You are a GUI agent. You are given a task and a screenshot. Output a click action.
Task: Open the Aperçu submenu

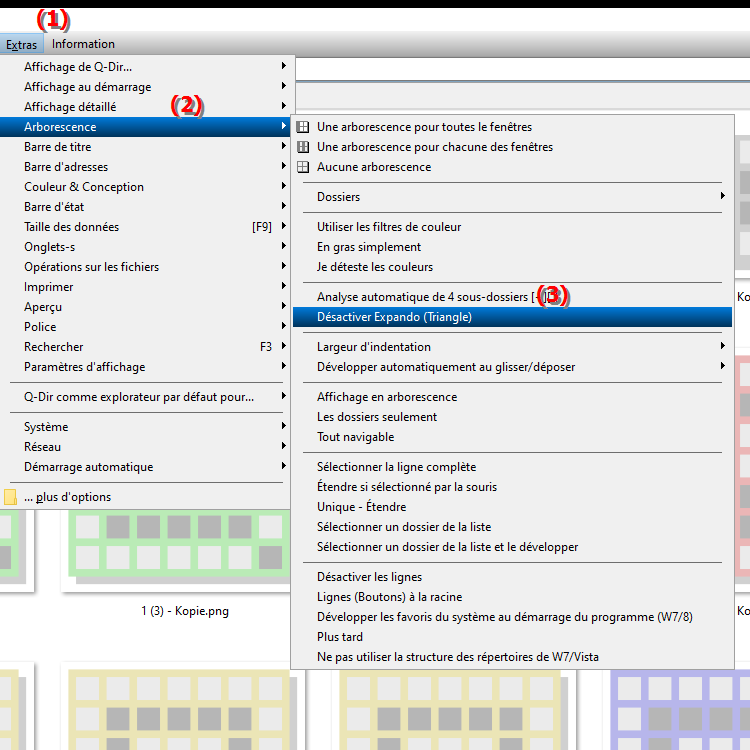click(145, 307)
